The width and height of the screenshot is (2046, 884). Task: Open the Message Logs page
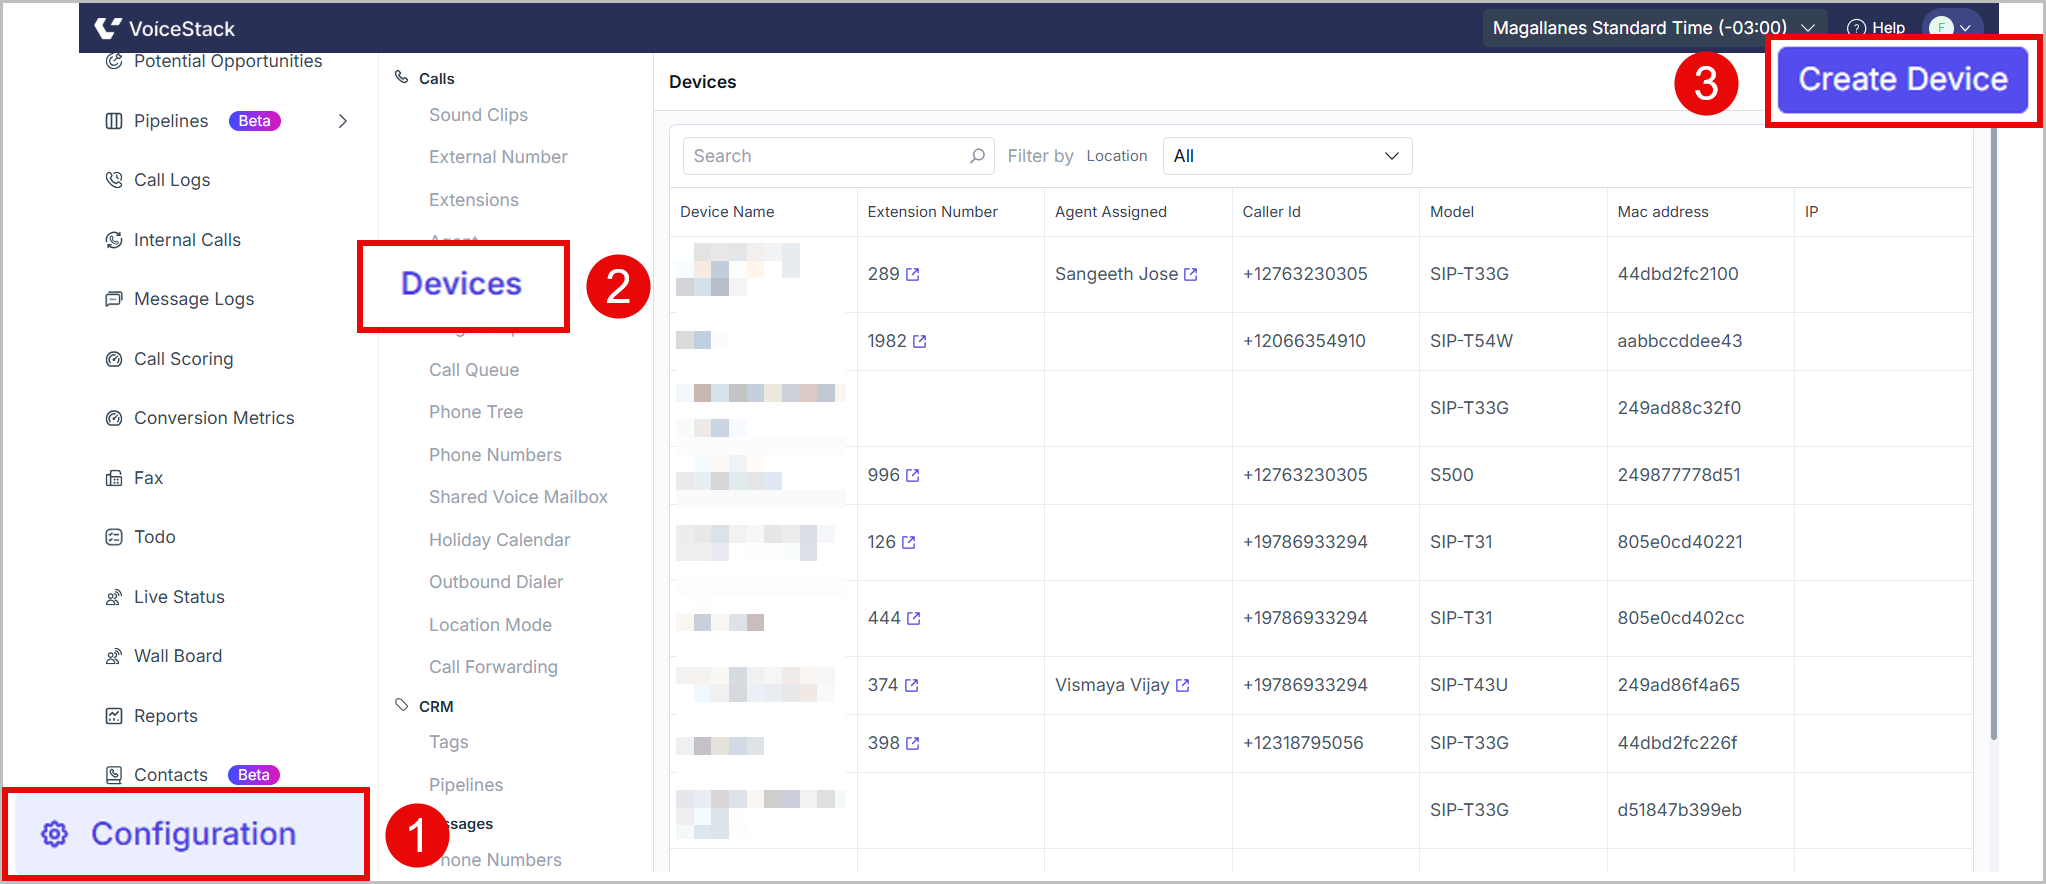tap(194, 299)
